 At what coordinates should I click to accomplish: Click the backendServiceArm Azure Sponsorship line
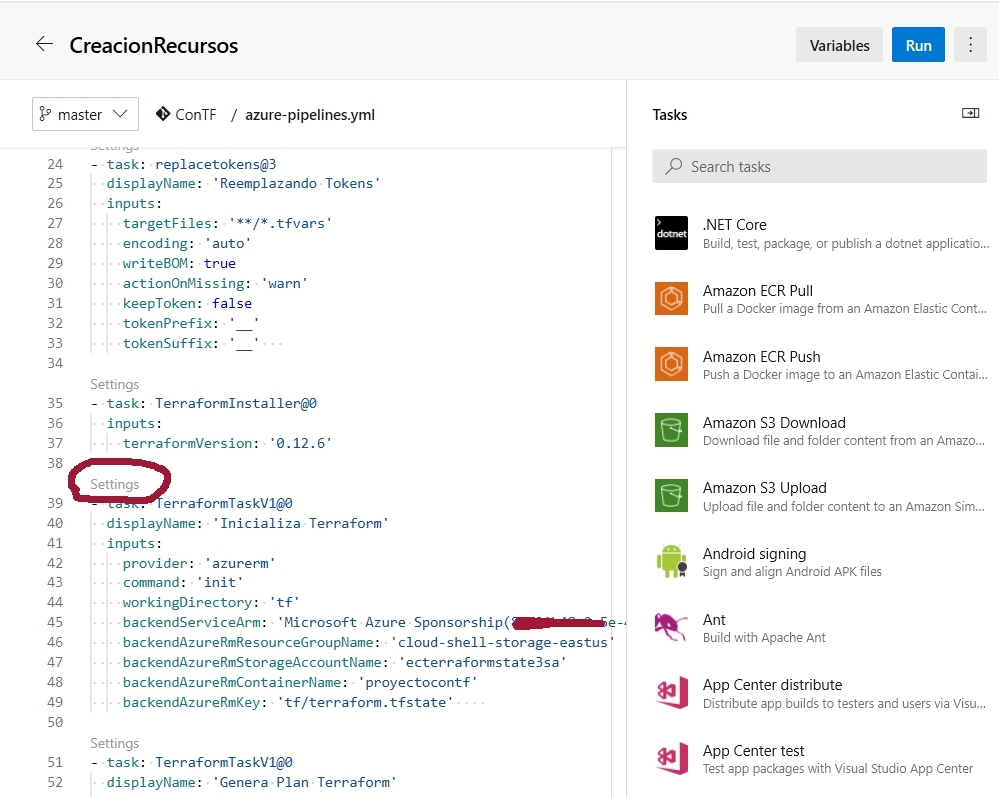click(374, 622)
